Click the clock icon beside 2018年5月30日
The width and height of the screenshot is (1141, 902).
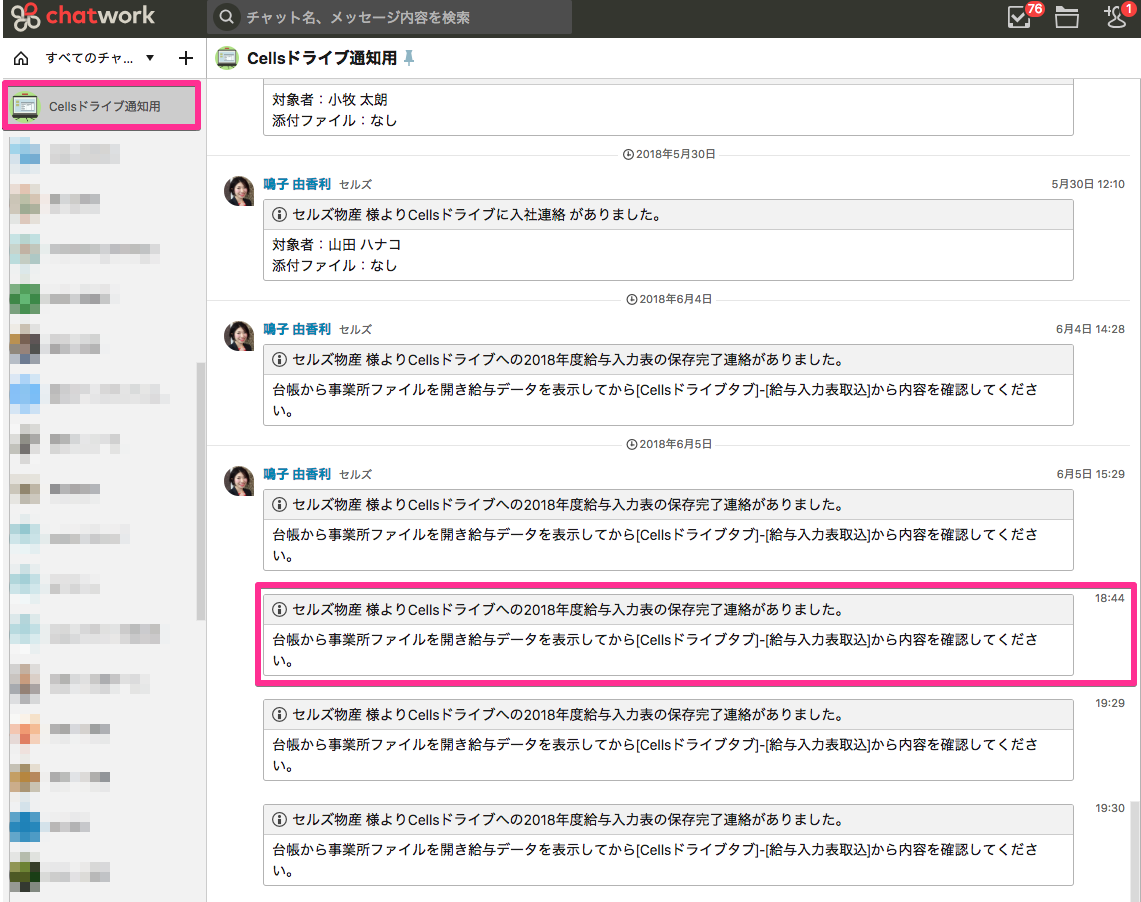click(628, 154)
